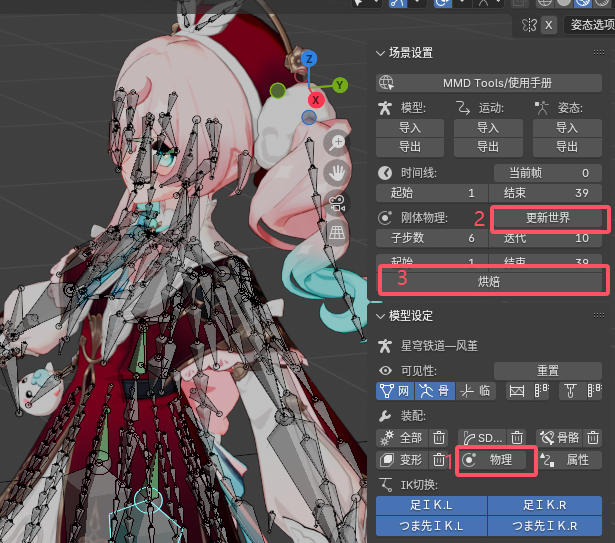Toggle the camera view icon
Image resolution: width=615 pixels, height=543 pixels.
pyautogui.click(x=337, y=203)
